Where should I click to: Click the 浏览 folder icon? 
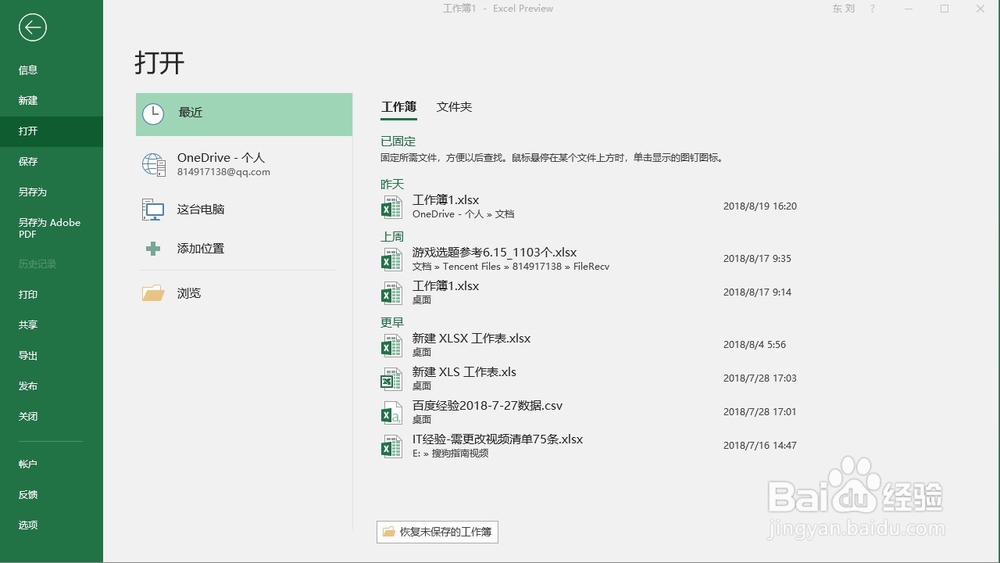(153, 293)
